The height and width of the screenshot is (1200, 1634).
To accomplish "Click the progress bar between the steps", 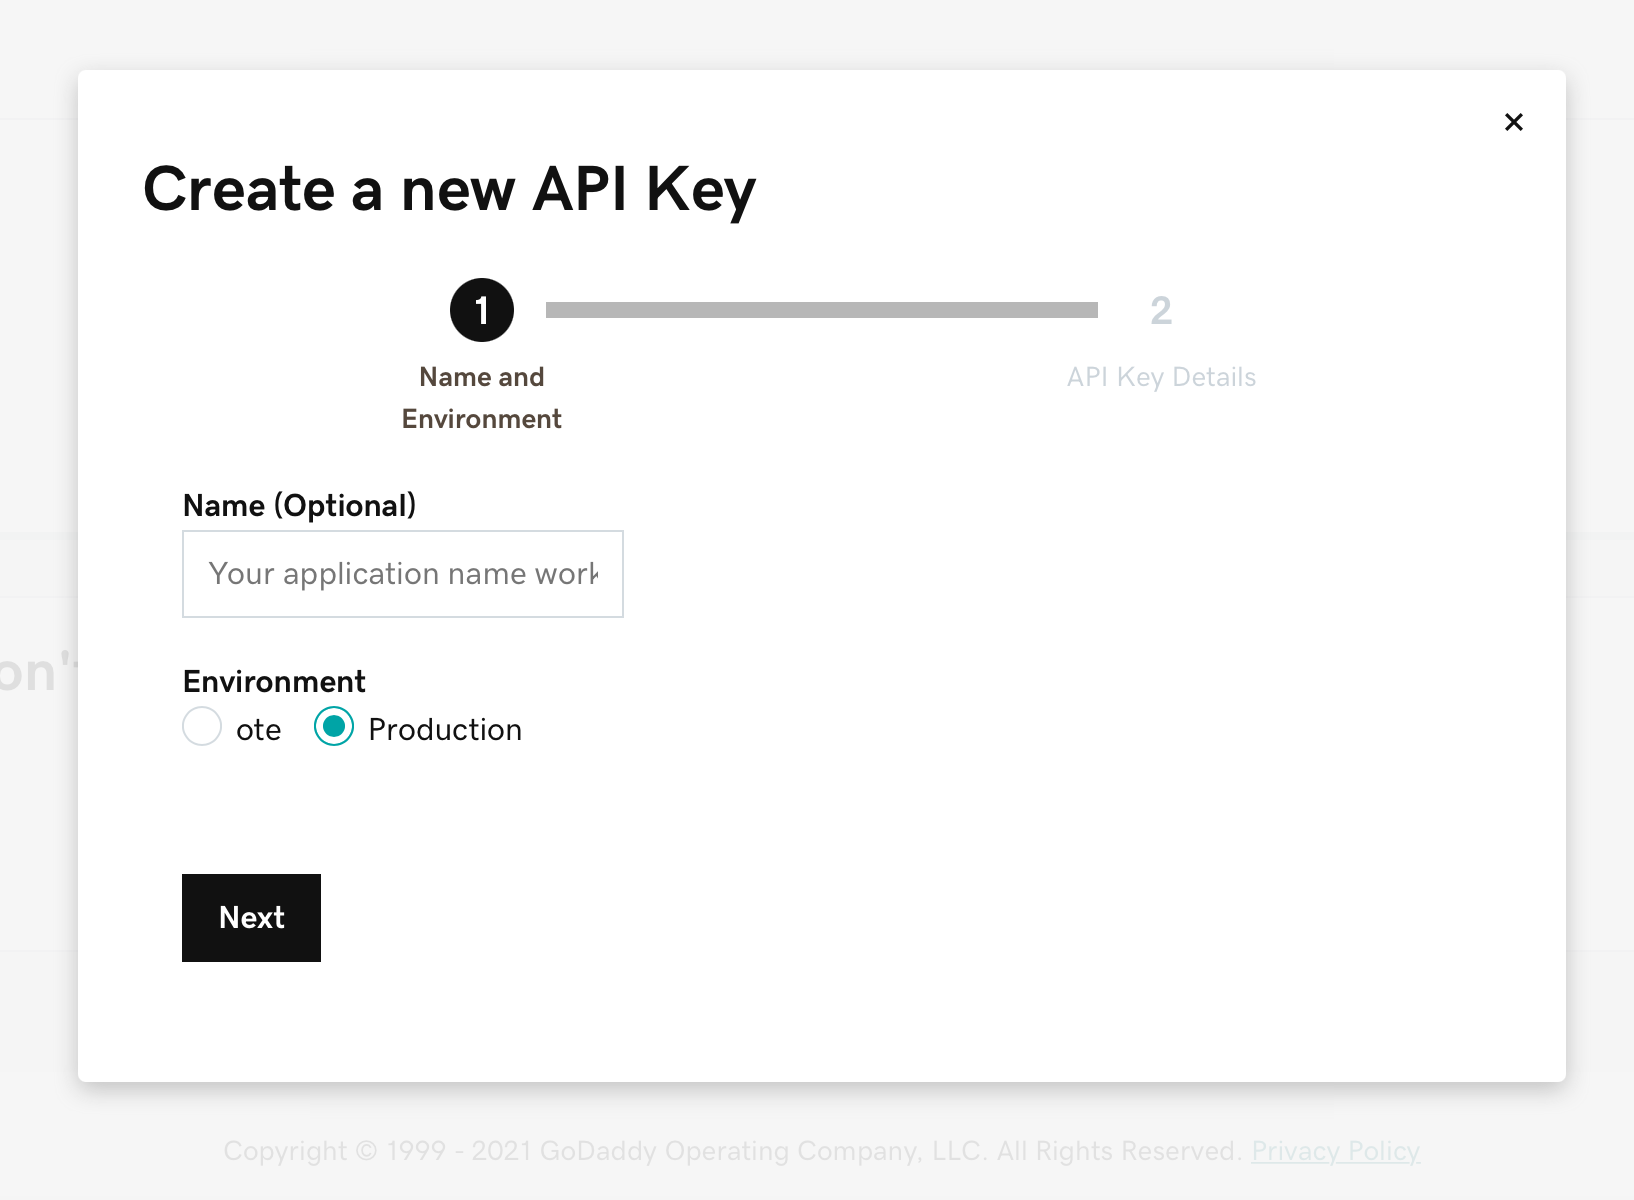I will click(821, 310).
